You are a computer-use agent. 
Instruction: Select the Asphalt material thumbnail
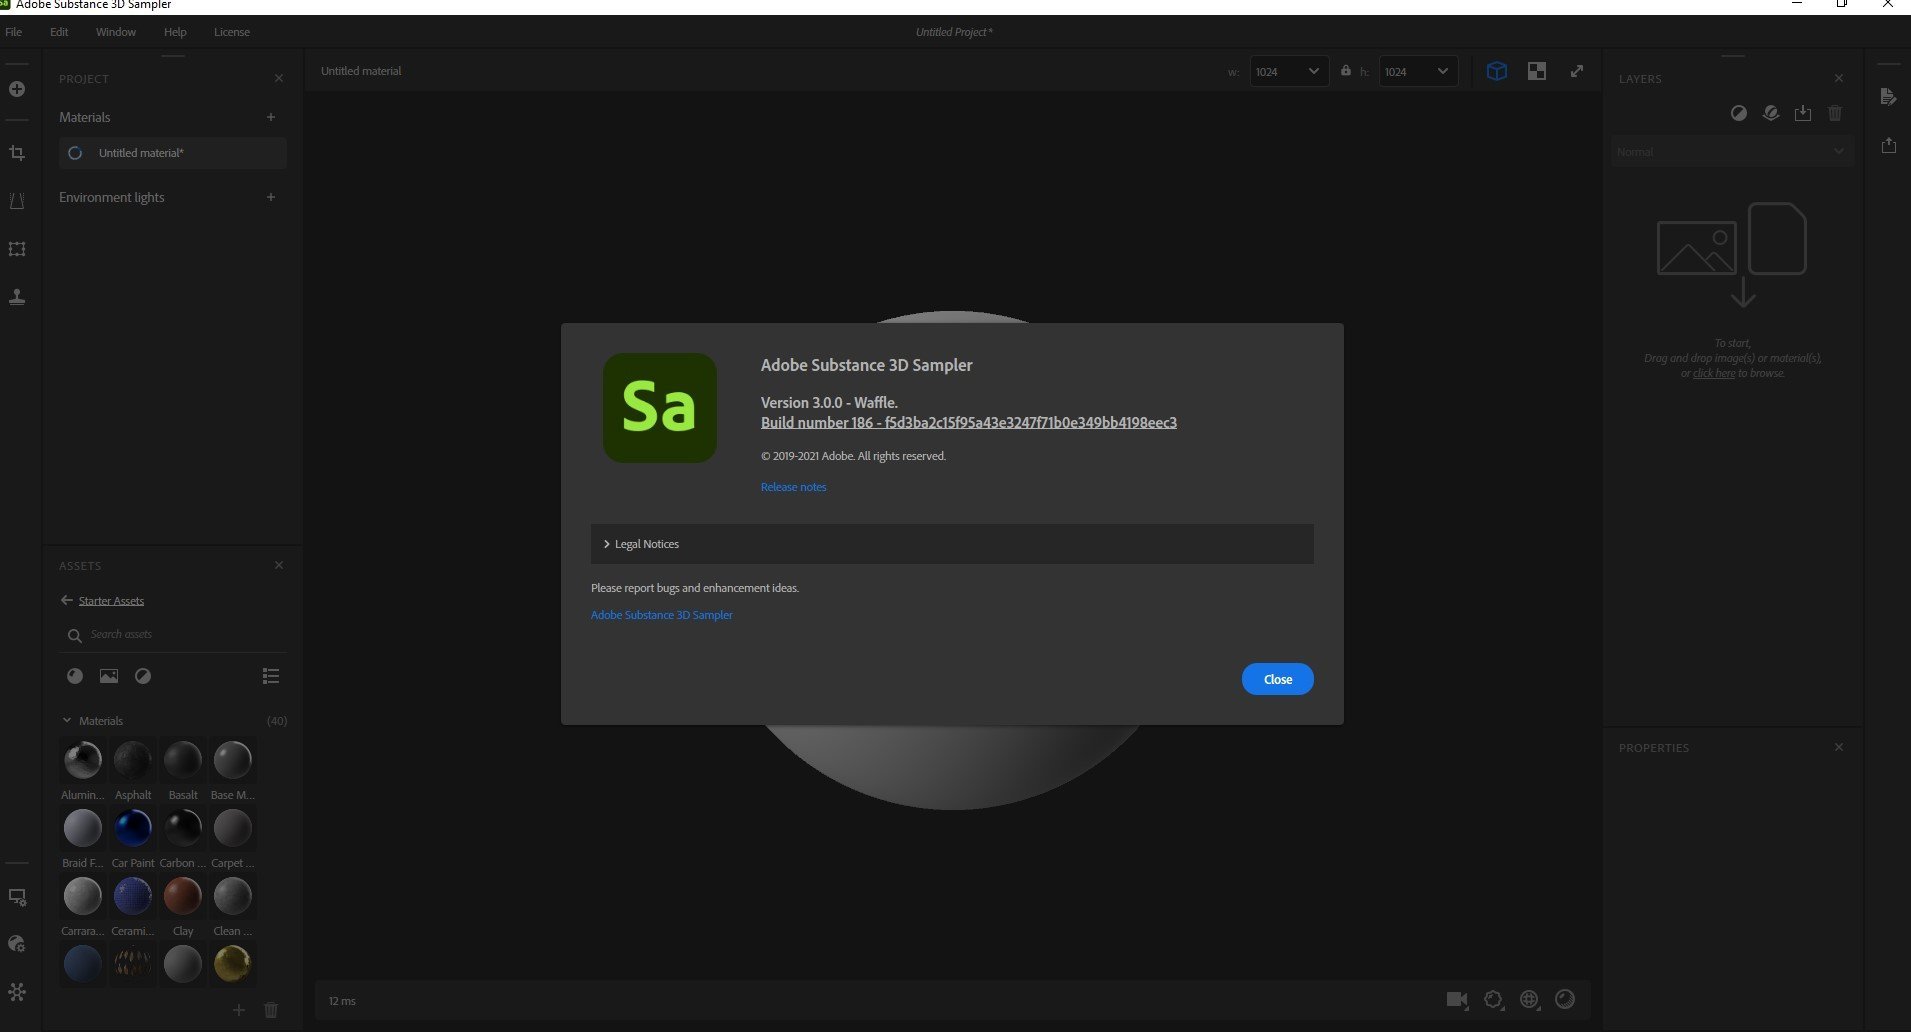[133, 760]
